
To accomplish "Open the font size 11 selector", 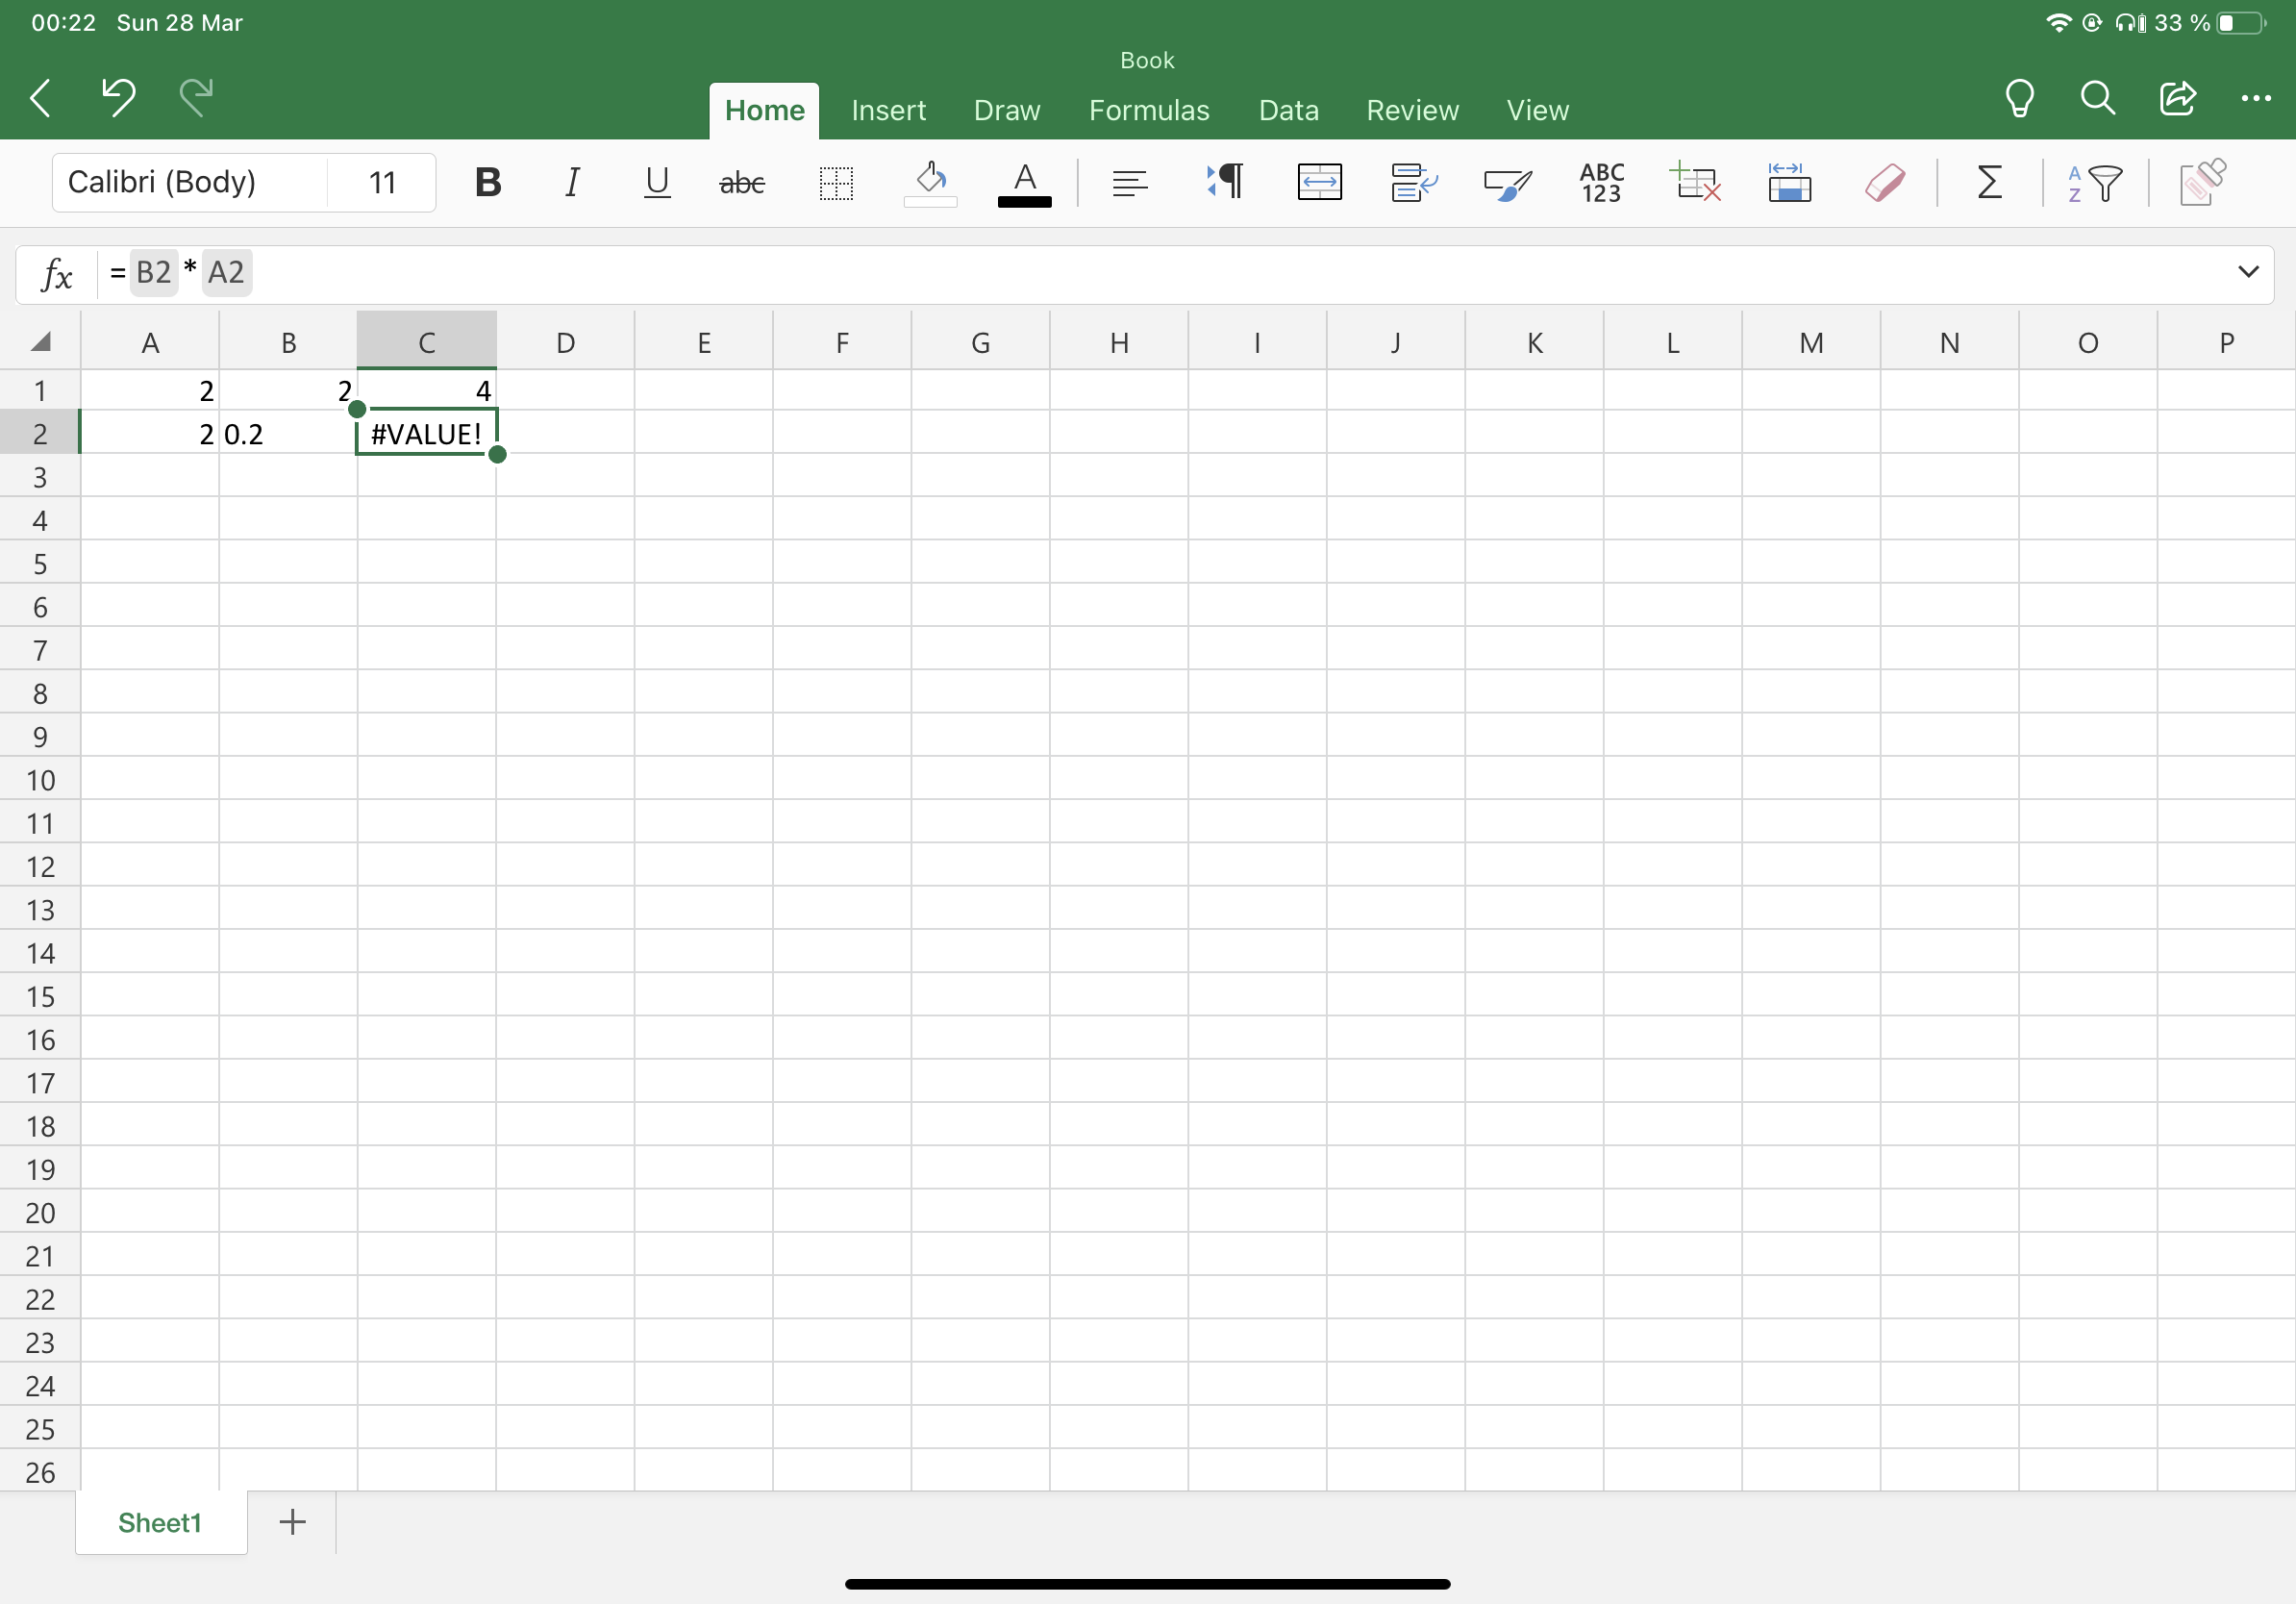I will pos(382,182).
